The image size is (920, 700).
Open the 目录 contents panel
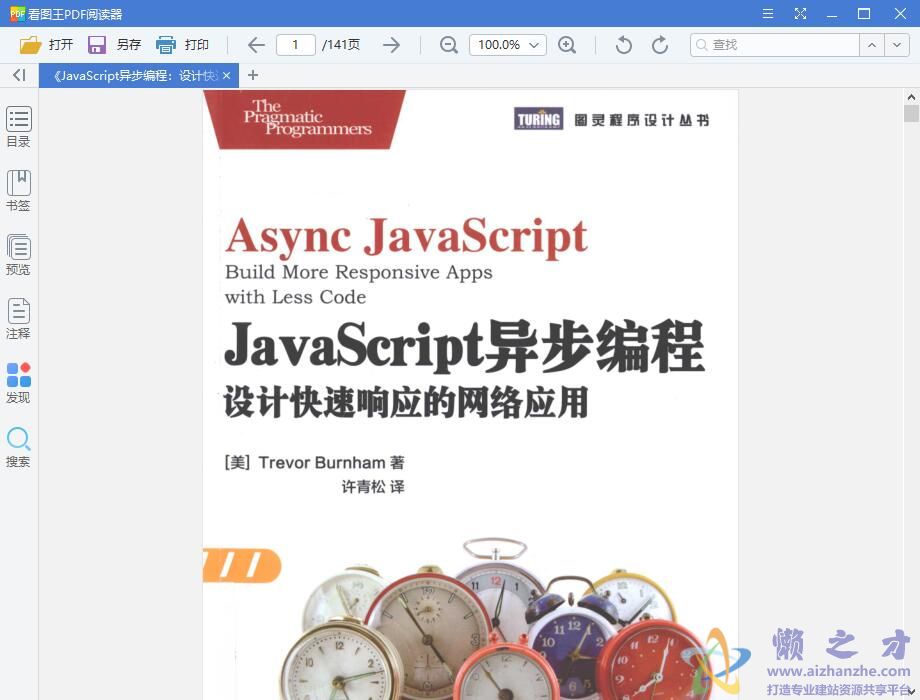[18, 126]
